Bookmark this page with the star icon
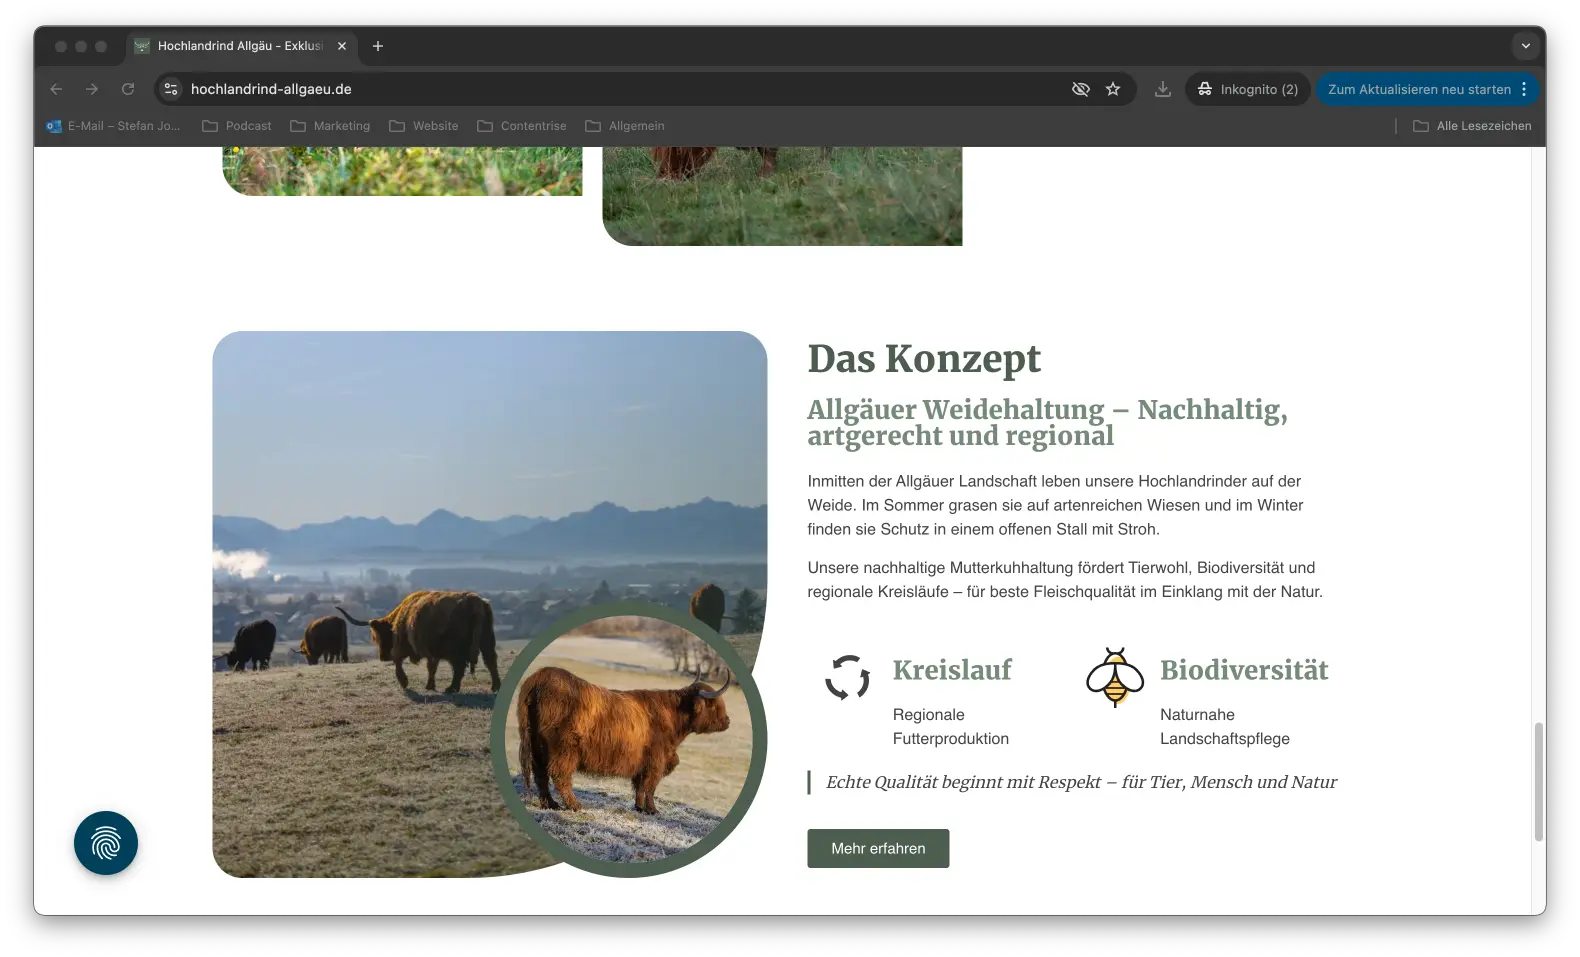 point(1113,89)
